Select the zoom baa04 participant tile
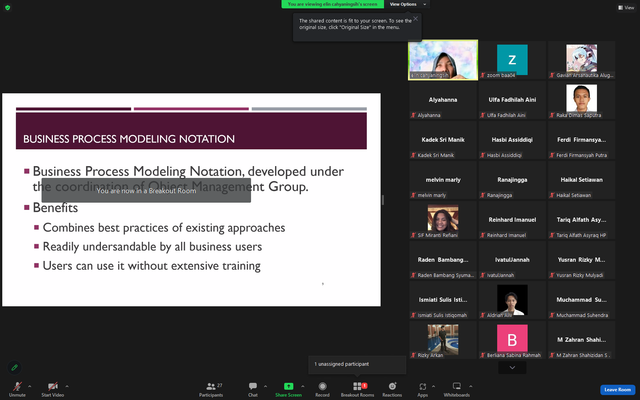The height and width of the screenshot is (400, 640). pyautogui.click(x=512, y=60)
